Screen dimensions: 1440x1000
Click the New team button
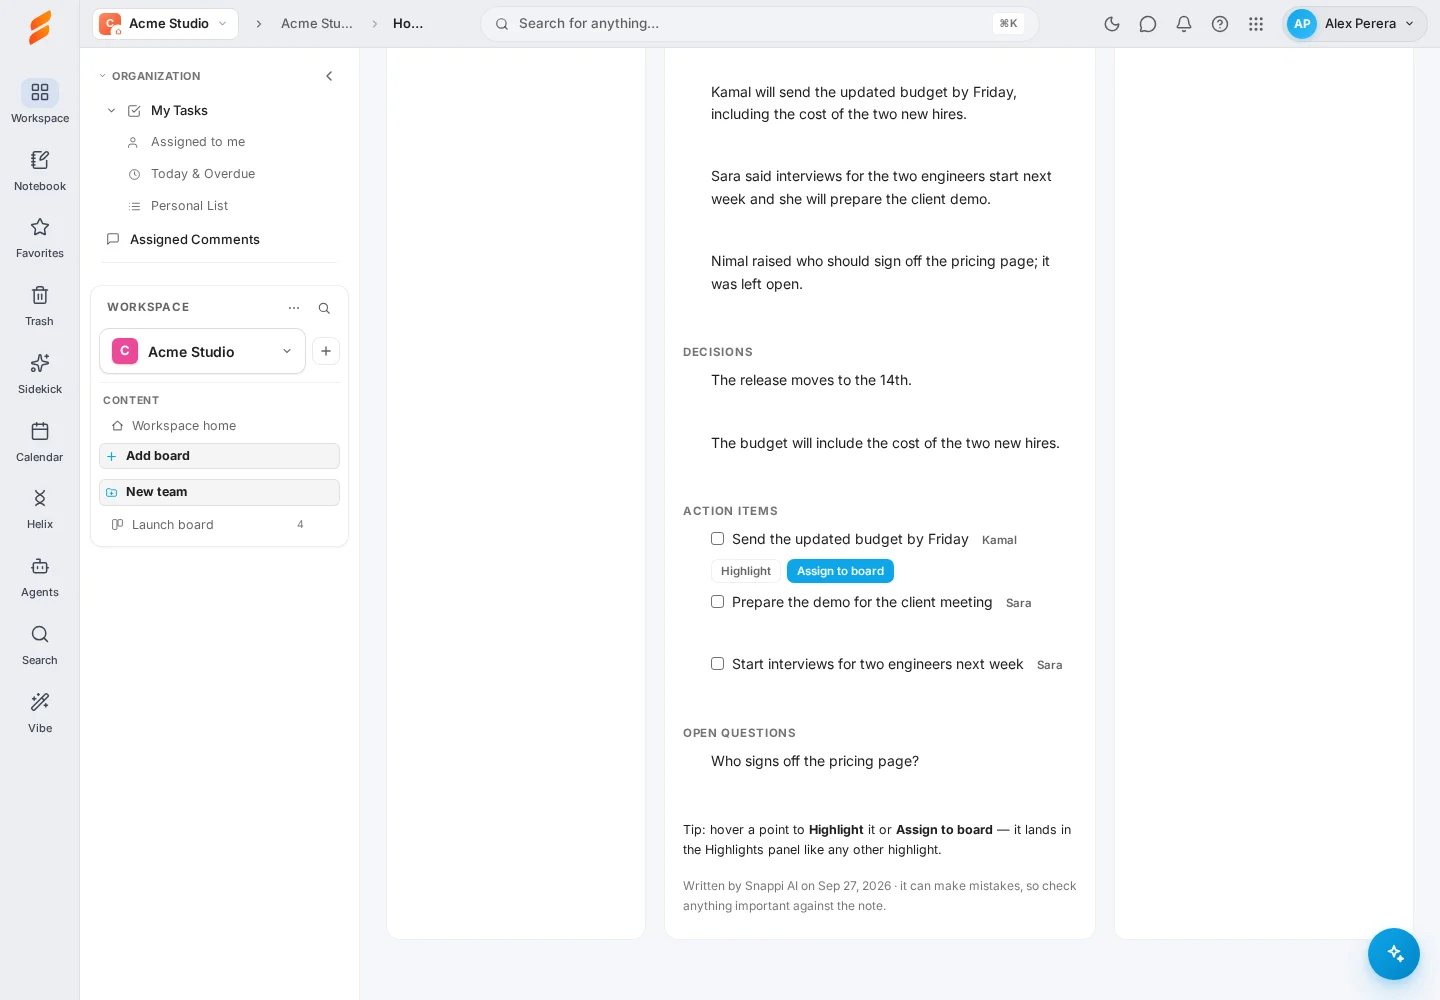219,492
